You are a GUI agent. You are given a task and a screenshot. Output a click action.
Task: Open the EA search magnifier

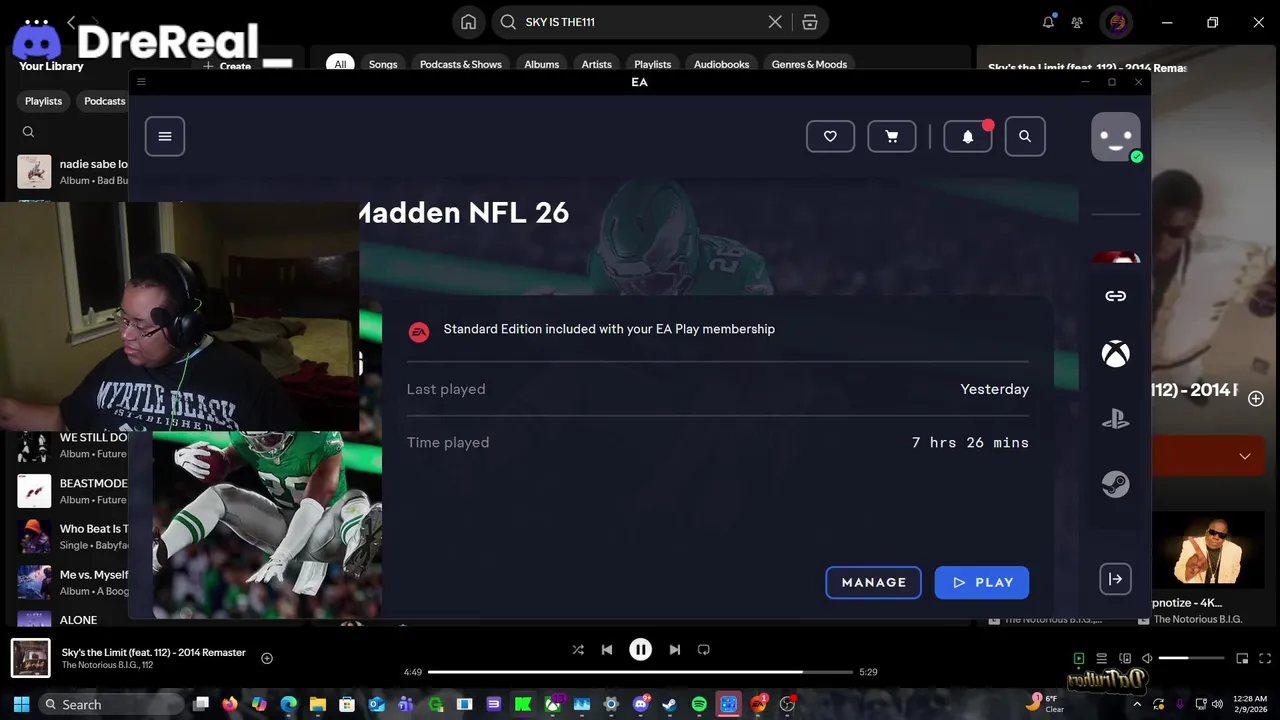coord(1025,136)
